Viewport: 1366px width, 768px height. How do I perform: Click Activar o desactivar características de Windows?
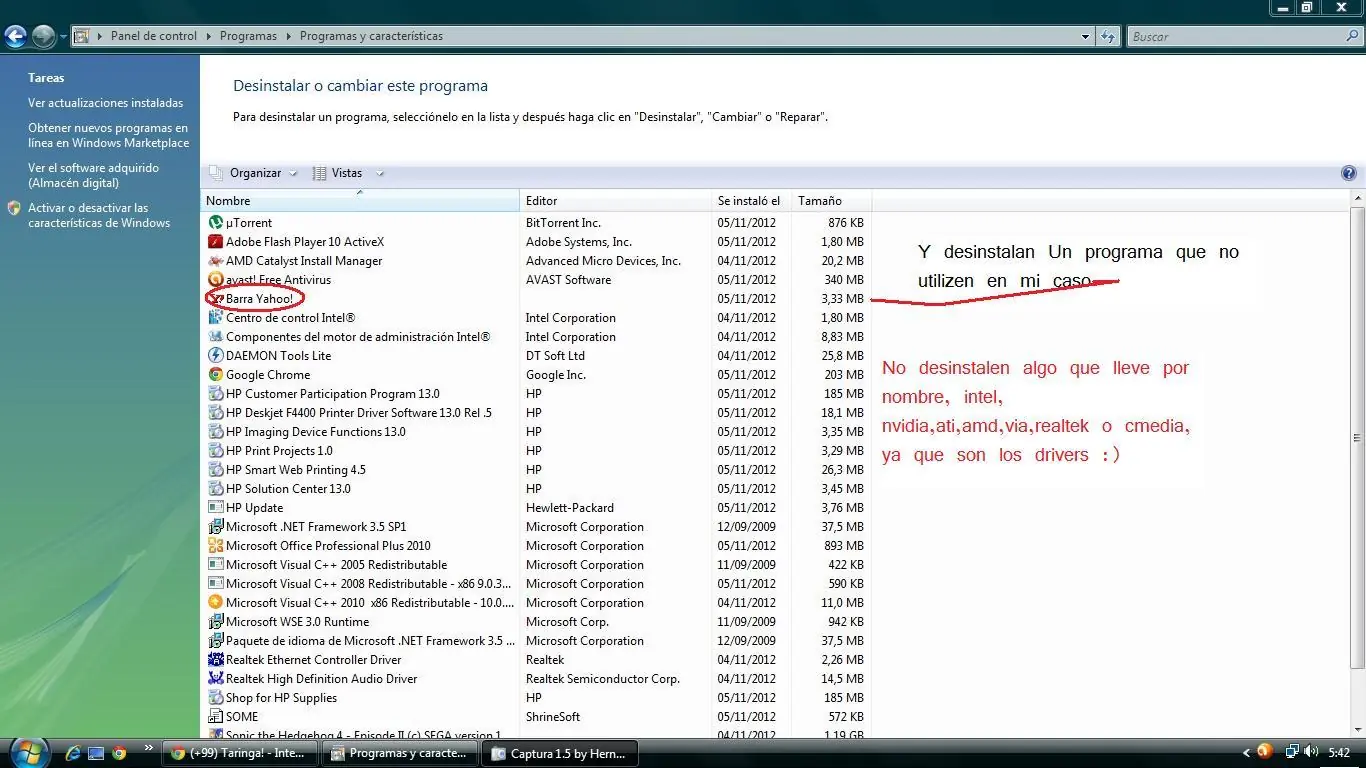click(98, 216)
